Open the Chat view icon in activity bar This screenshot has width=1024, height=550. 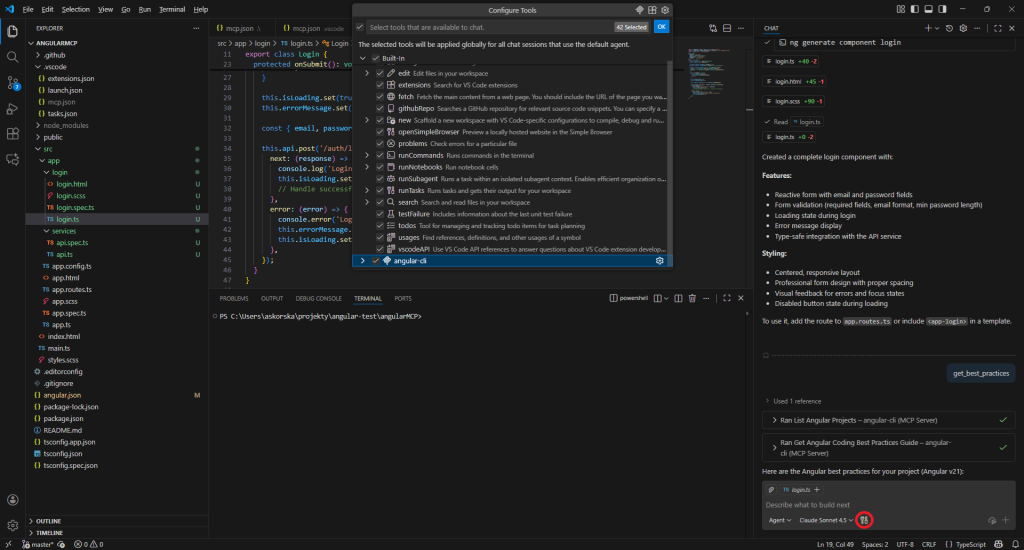point(12,159)
